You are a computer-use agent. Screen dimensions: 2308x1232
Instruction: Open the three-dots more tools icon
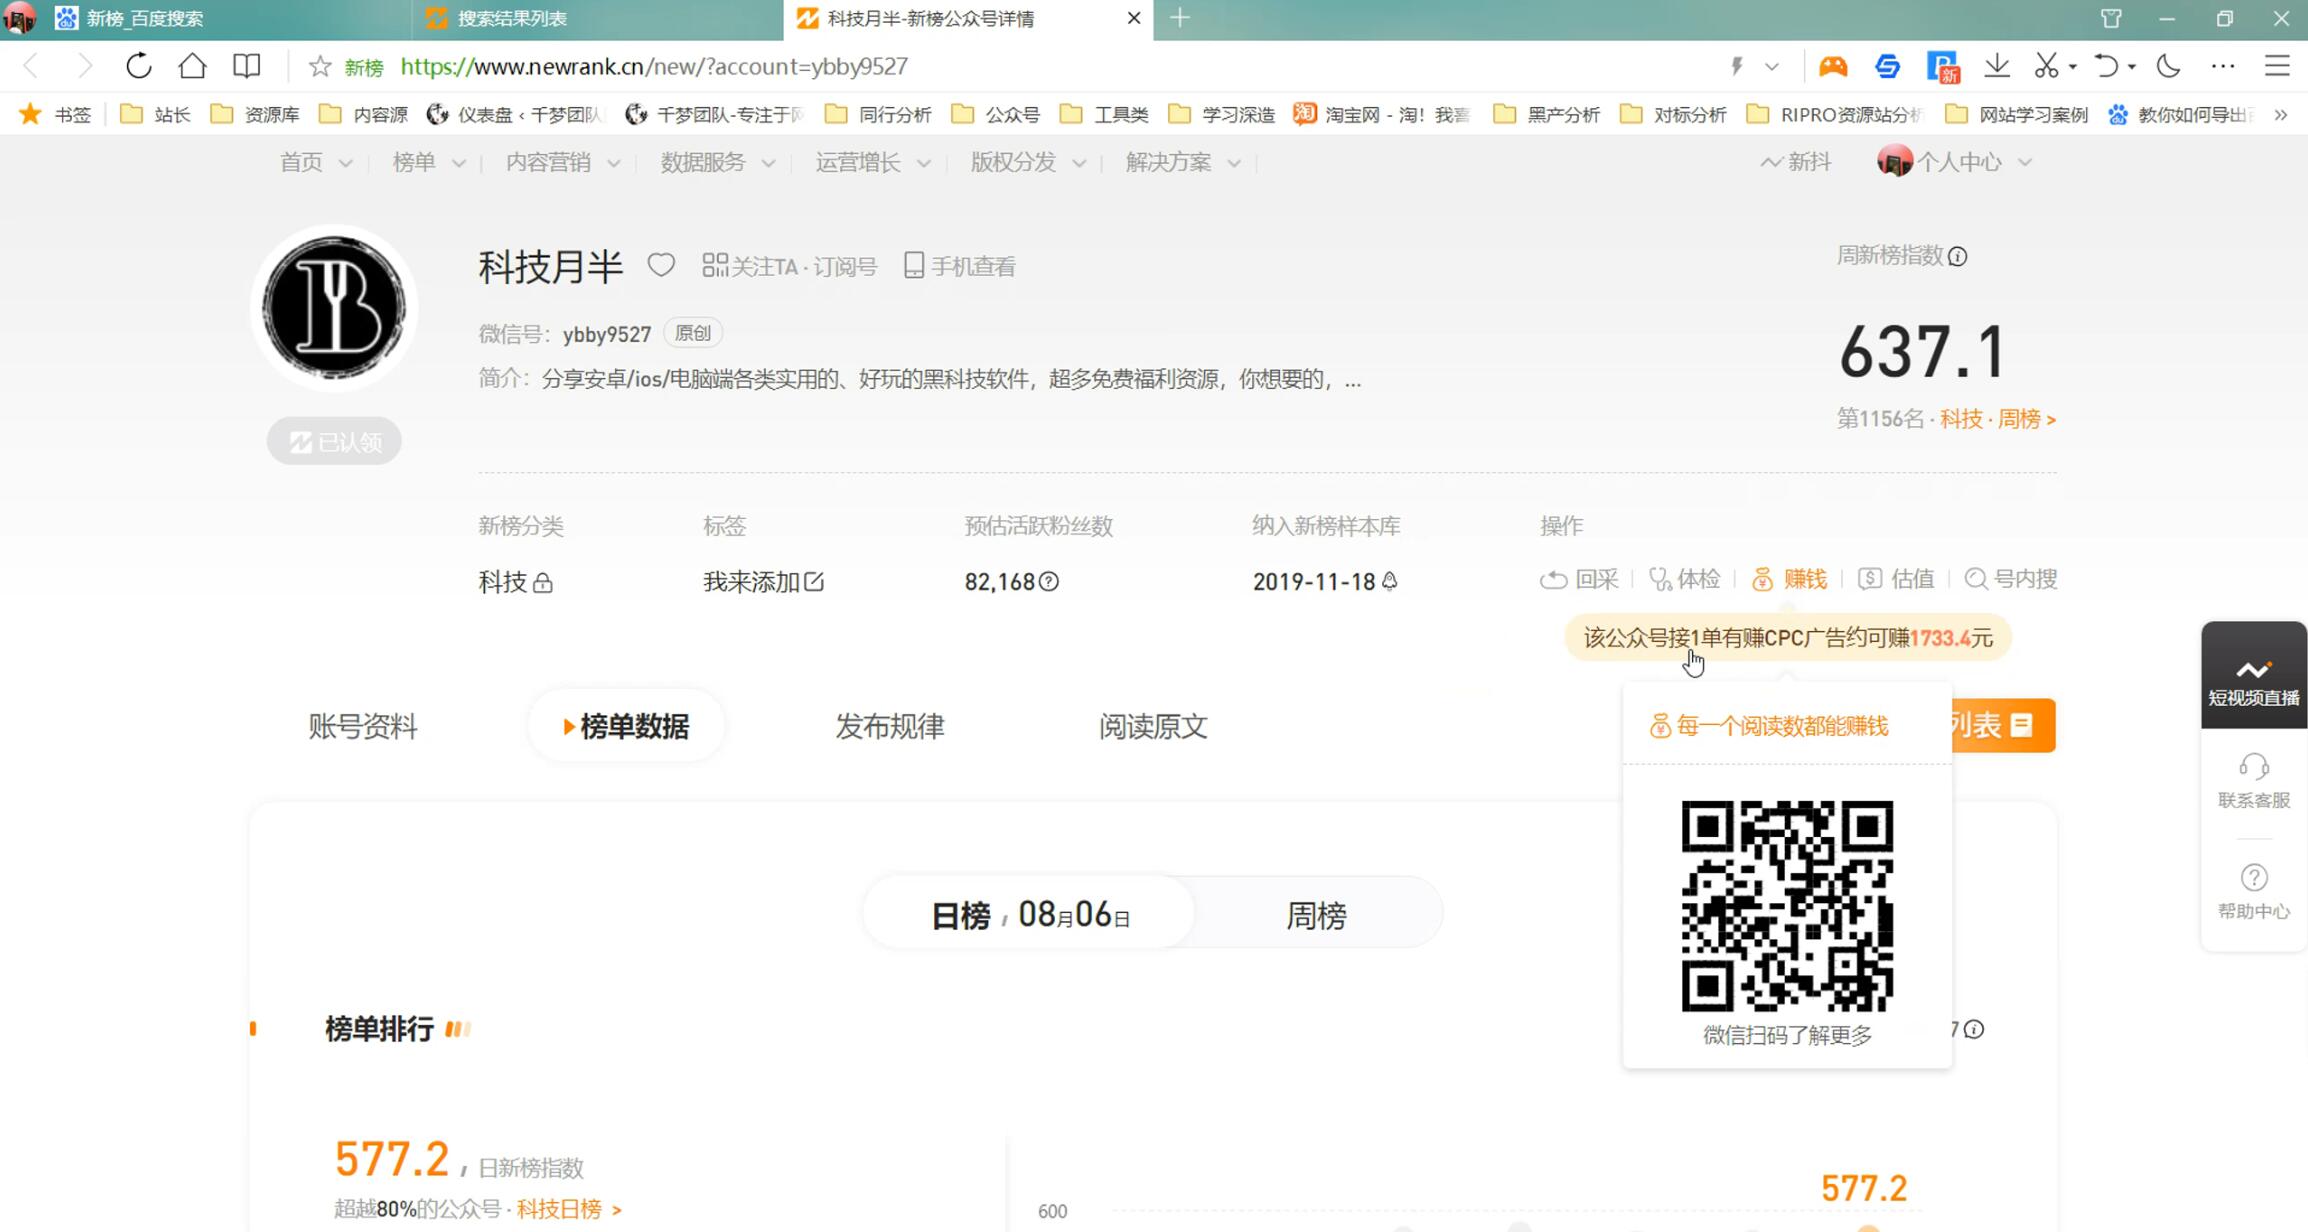point(2223,66)
